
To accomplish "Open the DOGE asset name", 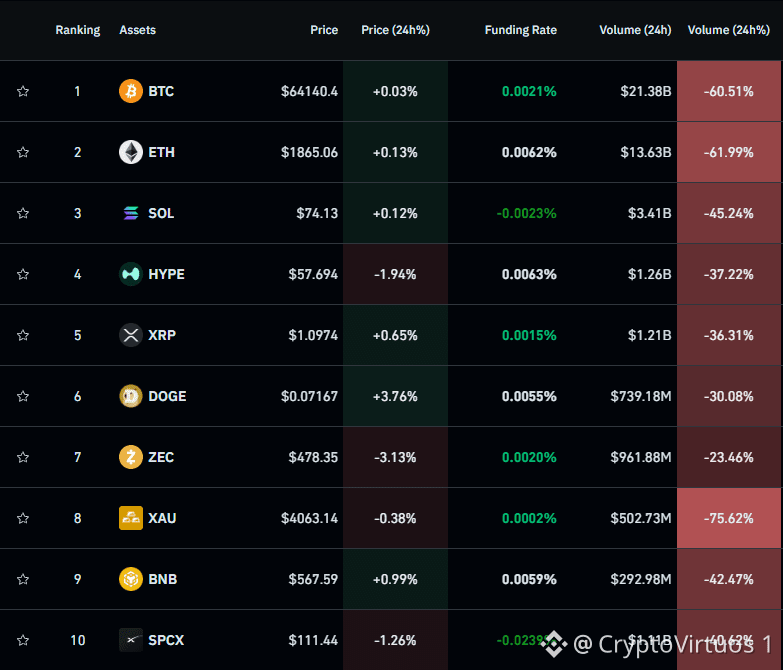I will [x=167, y=396].
